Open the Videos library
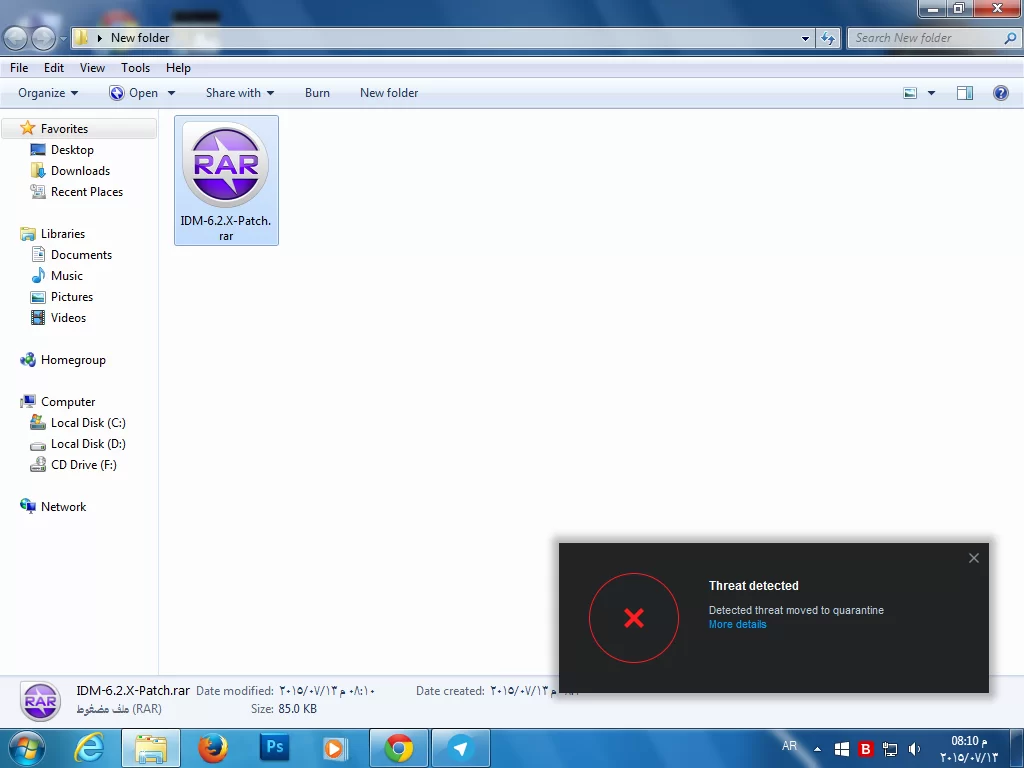 coord(68,317)
